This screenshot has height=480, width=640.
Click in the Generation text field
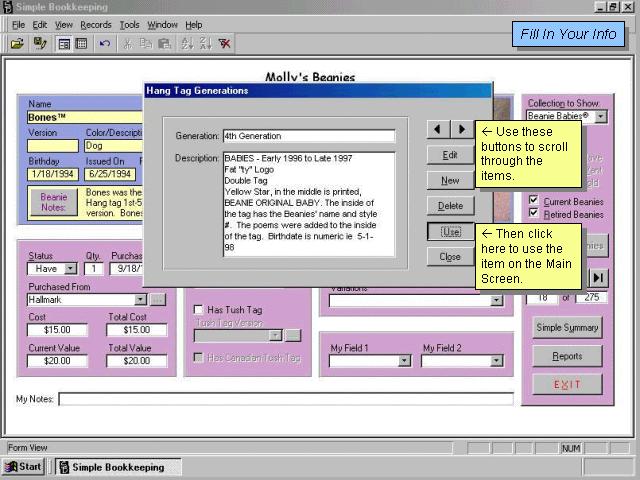(x=308, y=136)
